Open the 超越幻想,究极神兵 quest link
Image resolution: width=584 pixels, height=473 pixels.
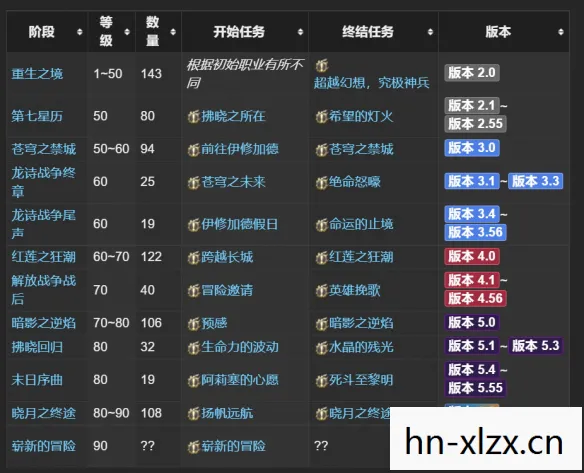(371, 83)
